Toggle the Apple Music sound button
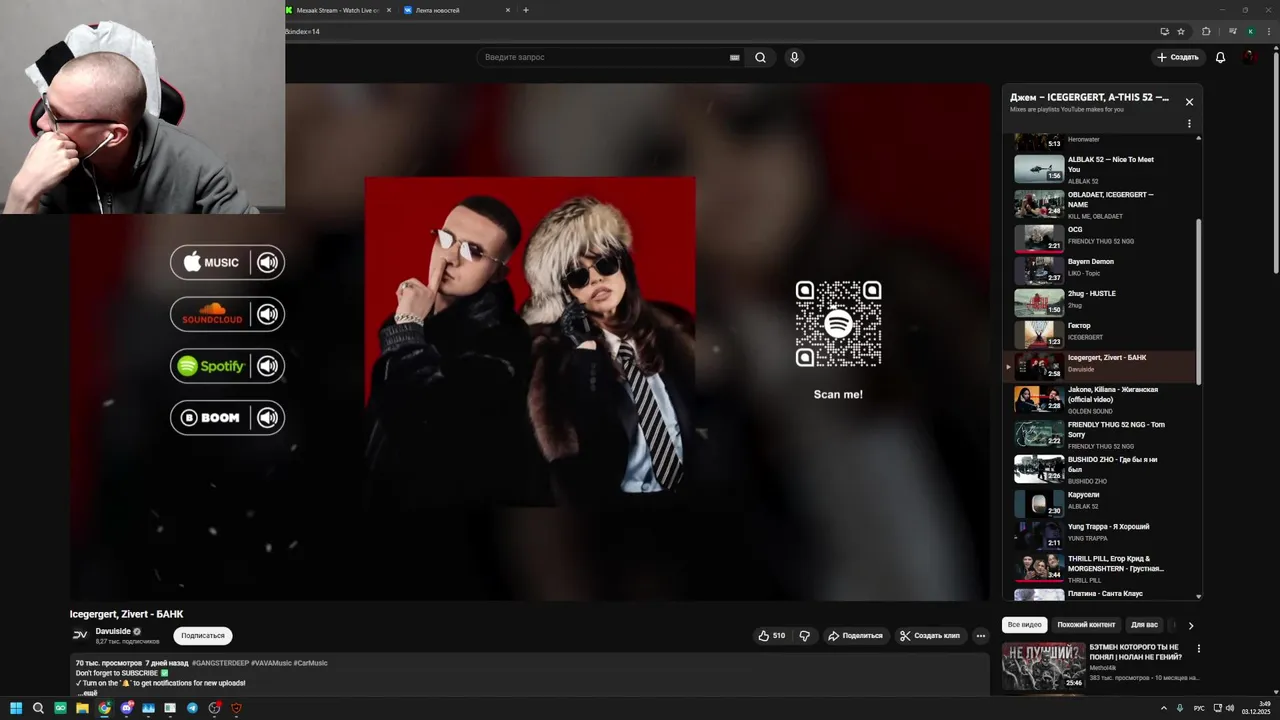Image resolution: width=1280 pixels, height=720 pixels. [x=267, y=262]
